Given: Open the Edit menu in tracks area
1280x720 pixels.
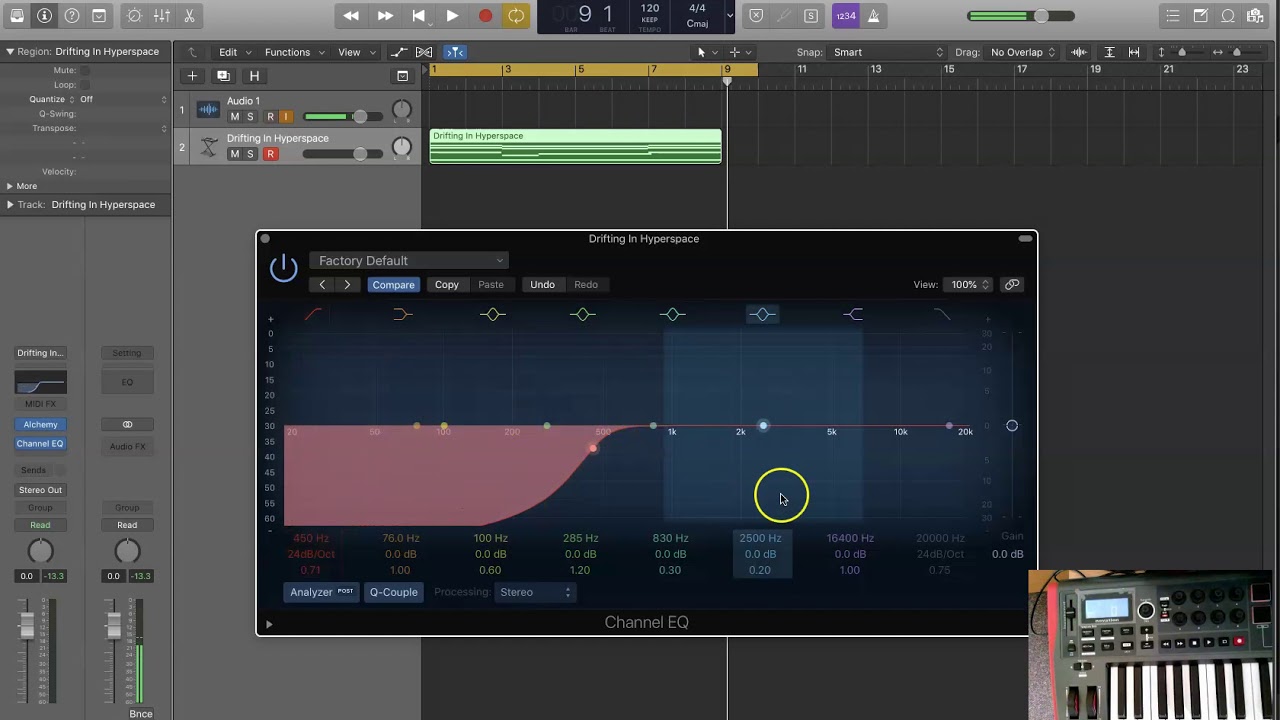Looking at the screenshot, I should (235, 52).
